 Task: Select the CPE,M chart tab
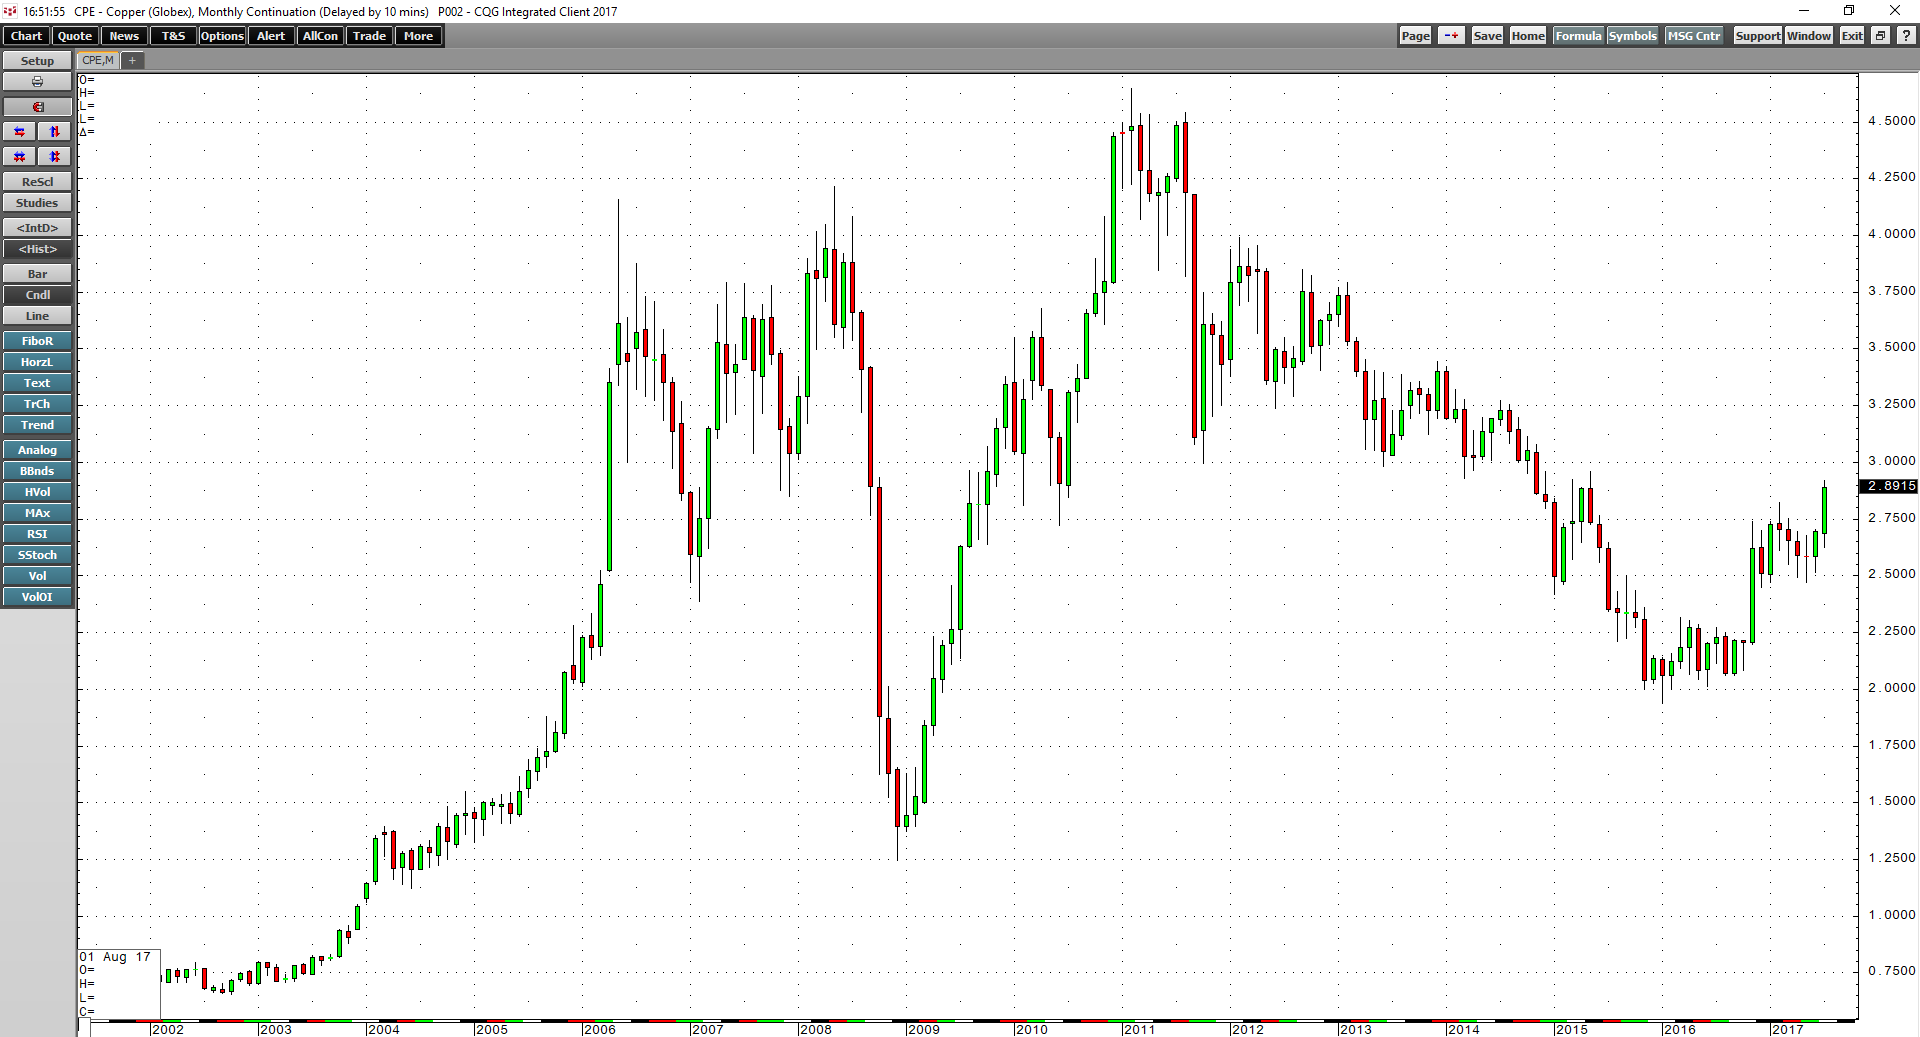point(96,60)
